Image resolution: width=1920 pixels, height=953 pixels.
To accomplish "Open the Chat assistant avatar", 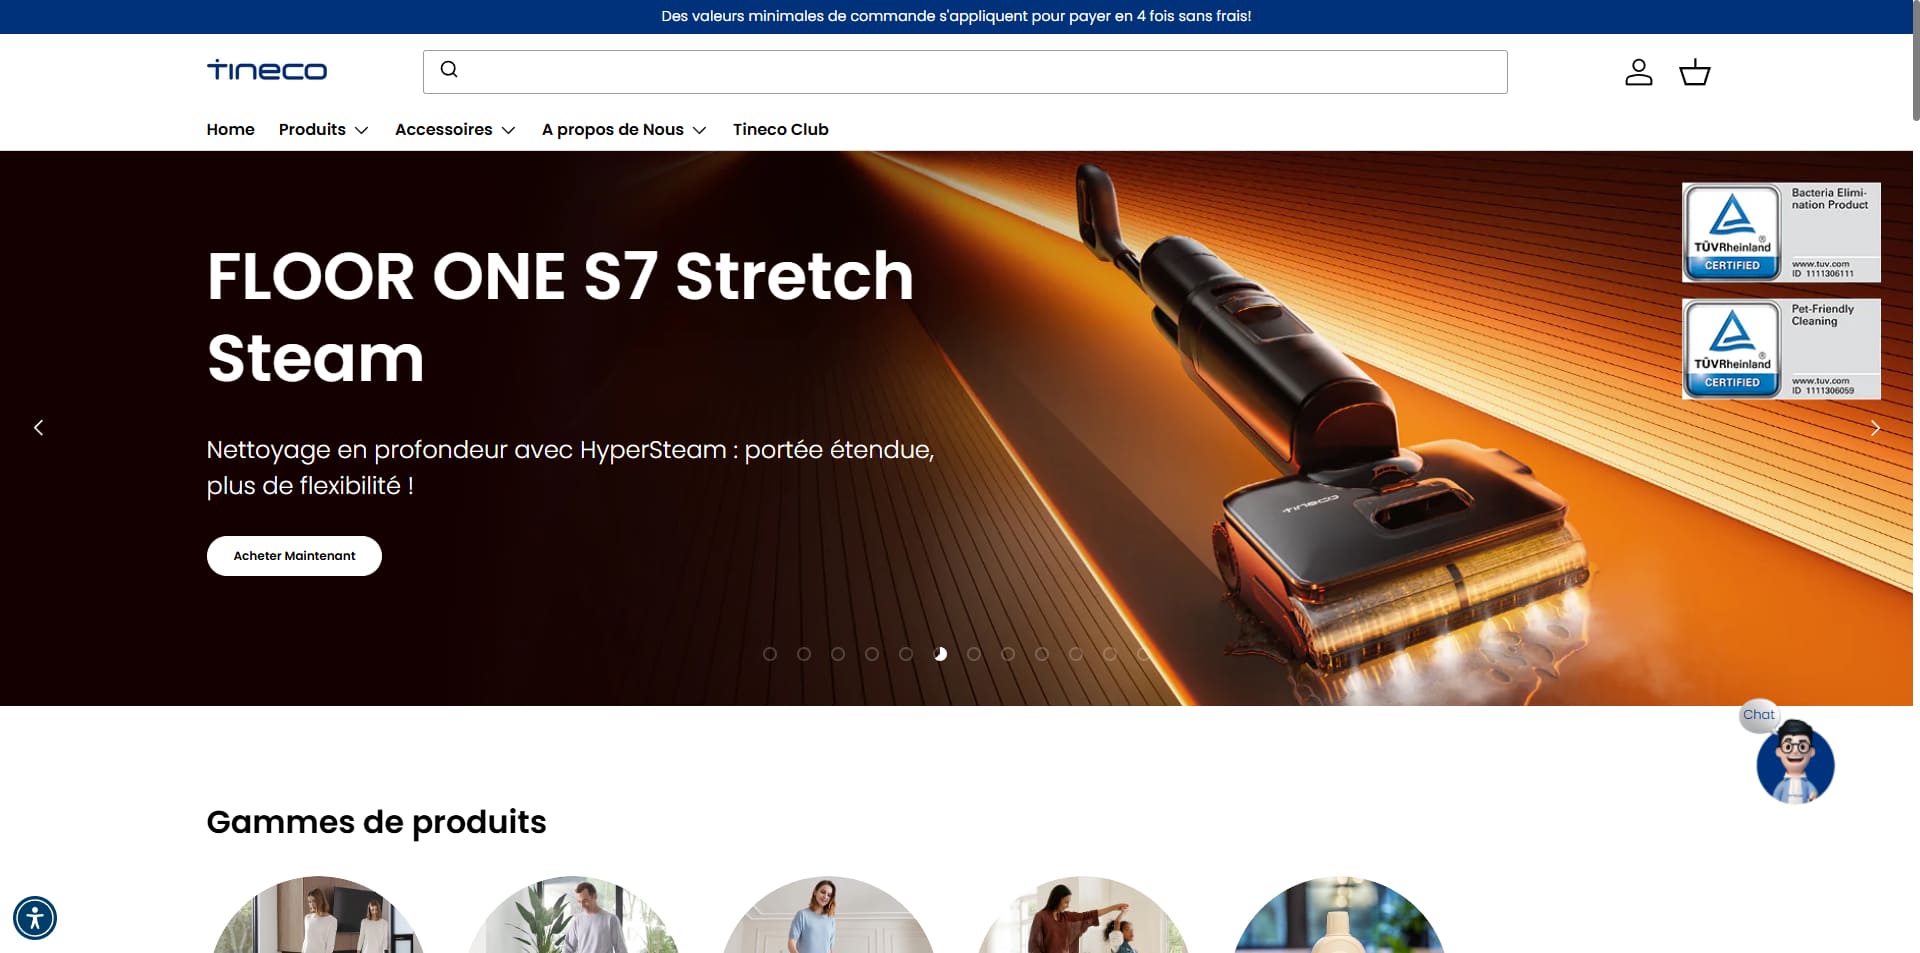I will coord(1795,763).
